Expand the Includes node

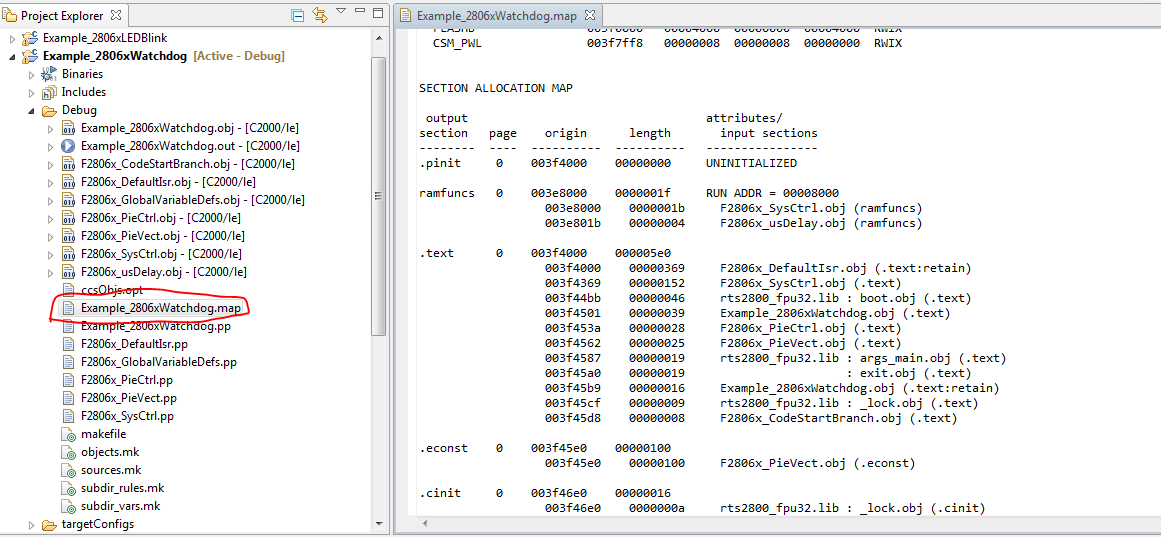coord(31,93)
